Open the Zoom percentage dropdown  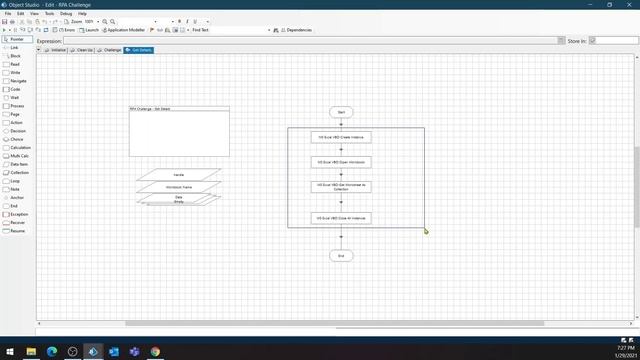[x=98, y=22]
